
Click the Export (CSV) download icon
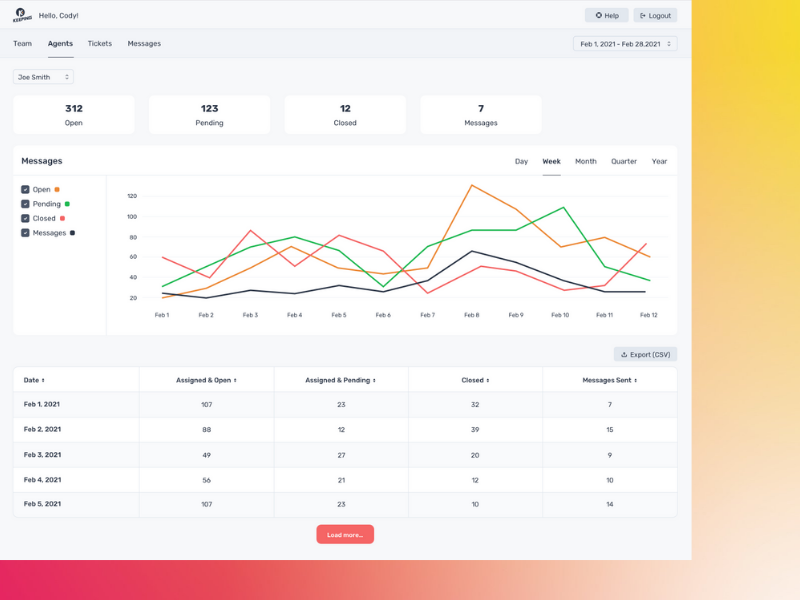[x=623, y=354]
